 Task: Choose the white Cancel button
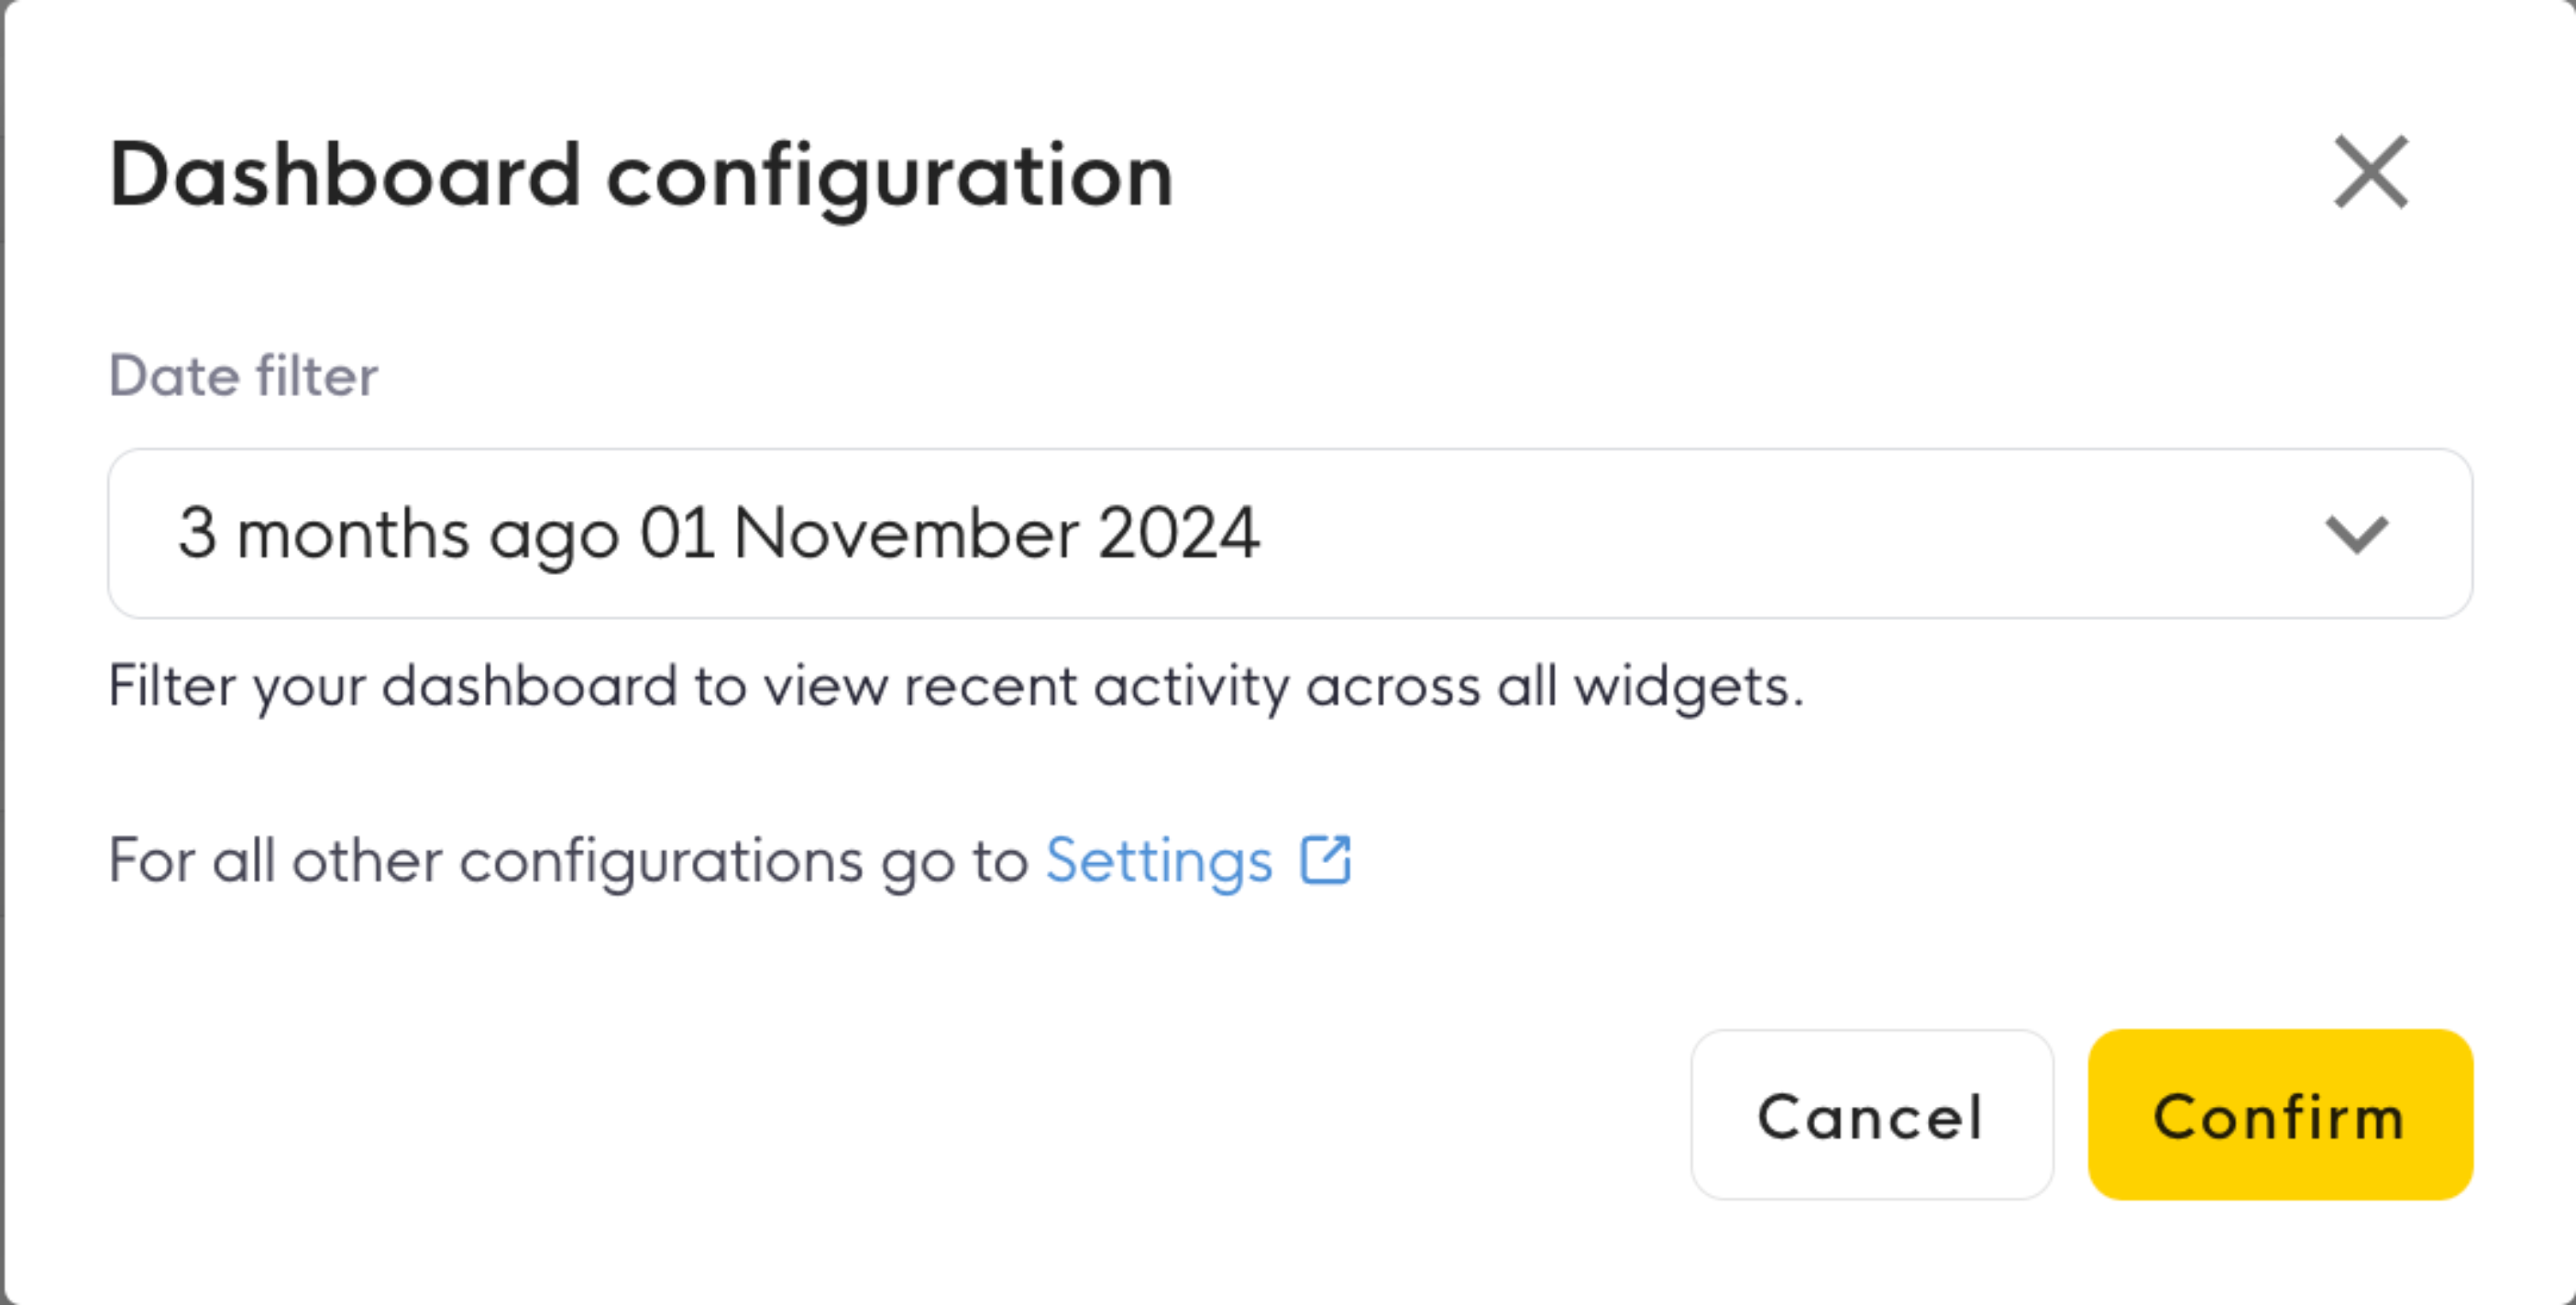1871,1115
